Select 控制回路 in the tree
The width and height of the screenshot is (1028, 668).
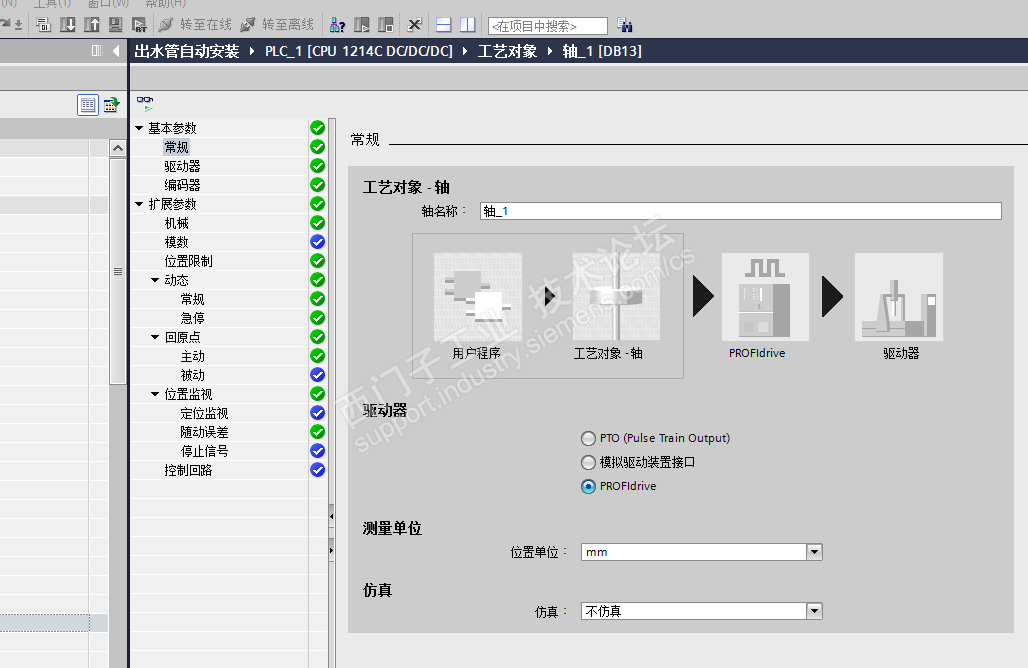point(188,470)
